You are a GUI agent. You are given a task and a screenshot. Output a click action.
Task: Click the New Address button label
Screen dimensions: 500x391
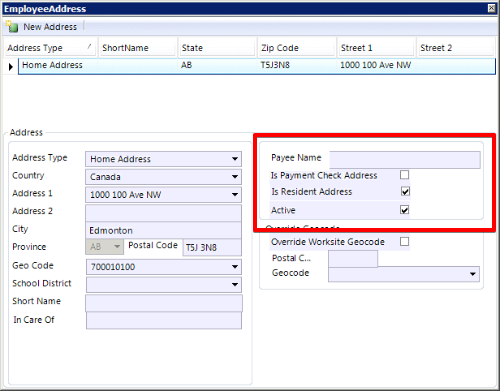pyautogui.click(x=50, y=27)
